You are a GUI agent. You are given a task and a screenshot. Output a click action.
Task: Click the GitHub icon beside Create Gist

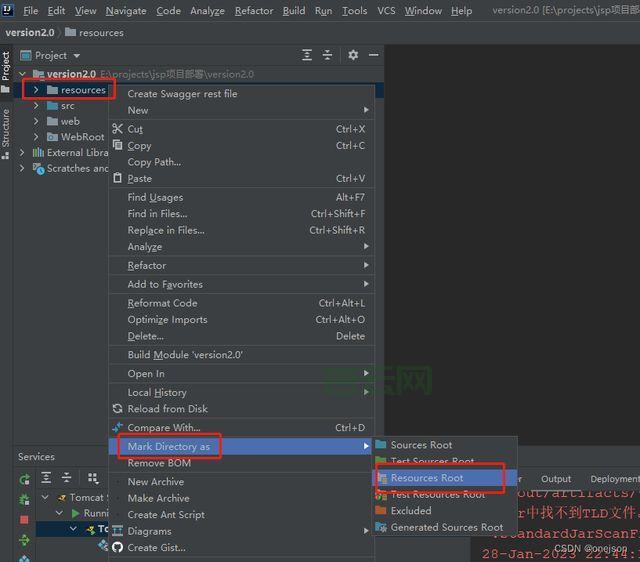click(x=118, y=547)
